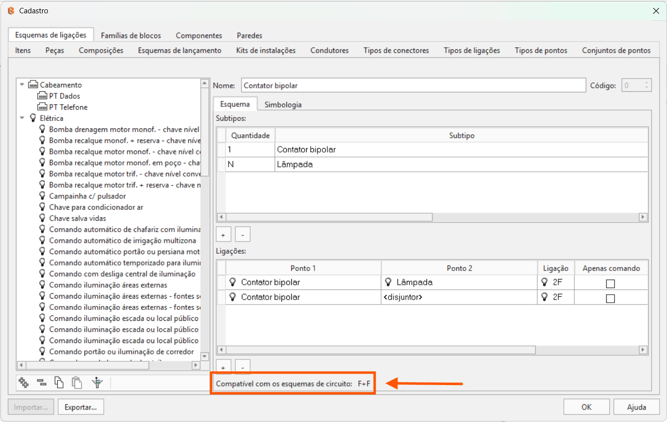Viewport: 667px width, 422px height.
Task: Check Apenas comando for the Lâmpada connection
Action: tap(610, 283)
